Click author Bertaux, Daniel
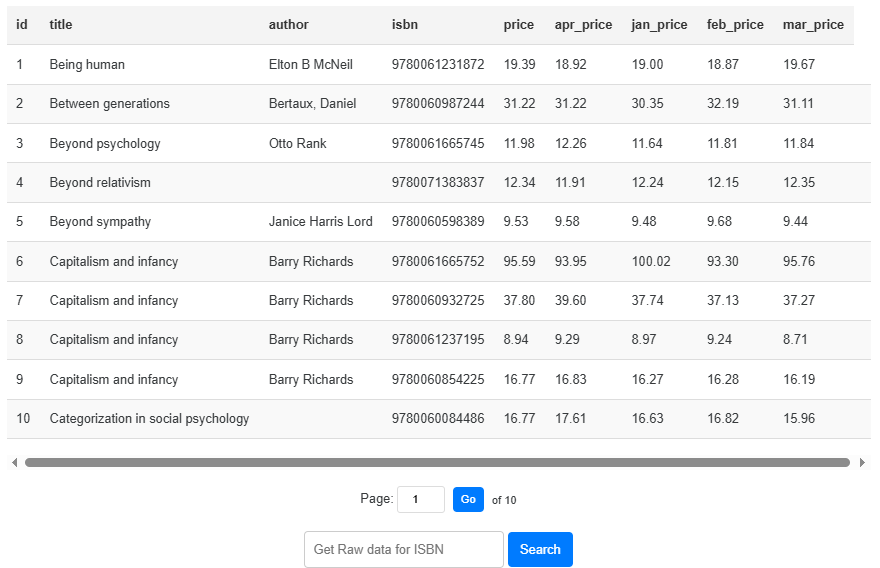Viewport: 880px width, 568px height. (313, 103)
